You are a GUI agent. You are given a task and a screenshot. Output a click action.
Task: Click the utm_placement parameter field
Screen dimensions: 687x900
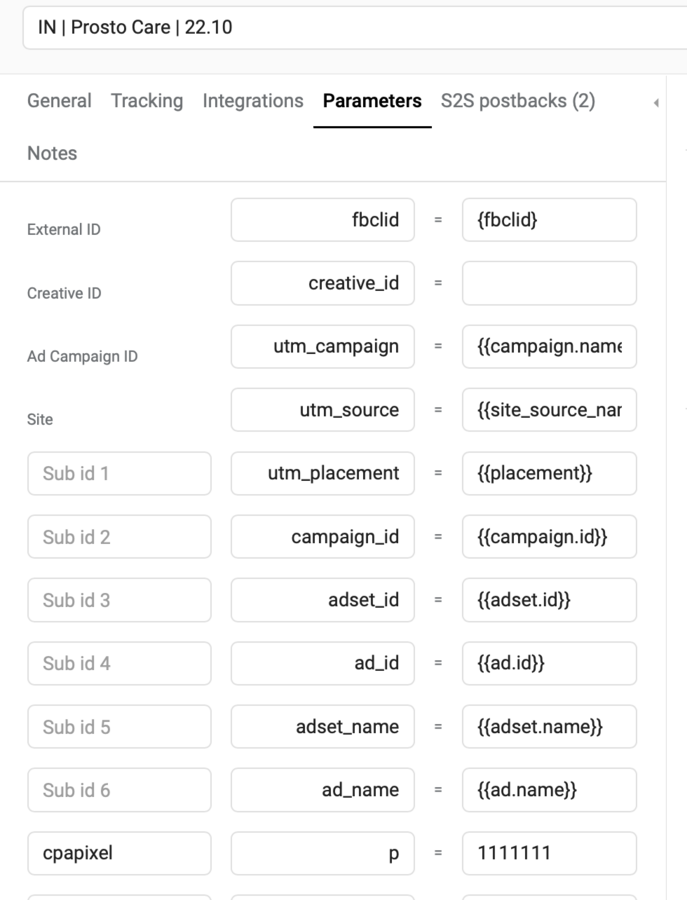pyautogui.click(x=322, y=473)
